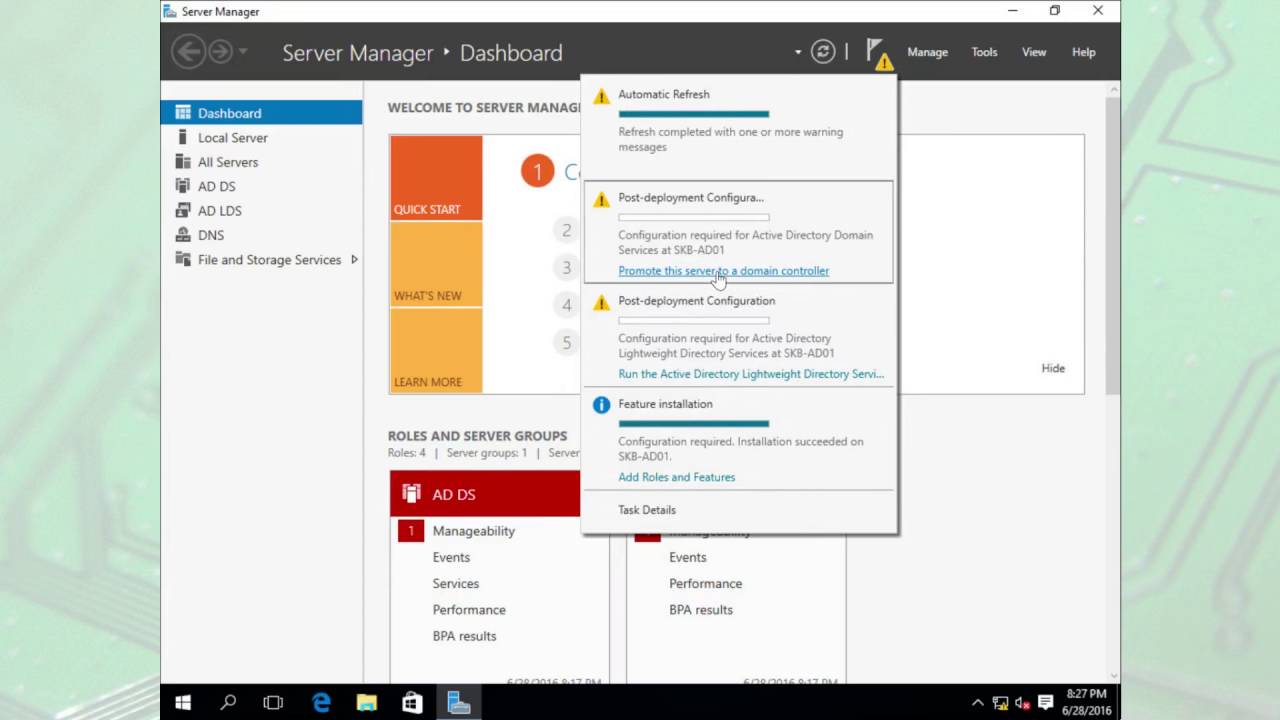Select the WHAT'S NEW tile
Image resolution: width=1280 pixels, height=720 pixels.
[436, 264]
